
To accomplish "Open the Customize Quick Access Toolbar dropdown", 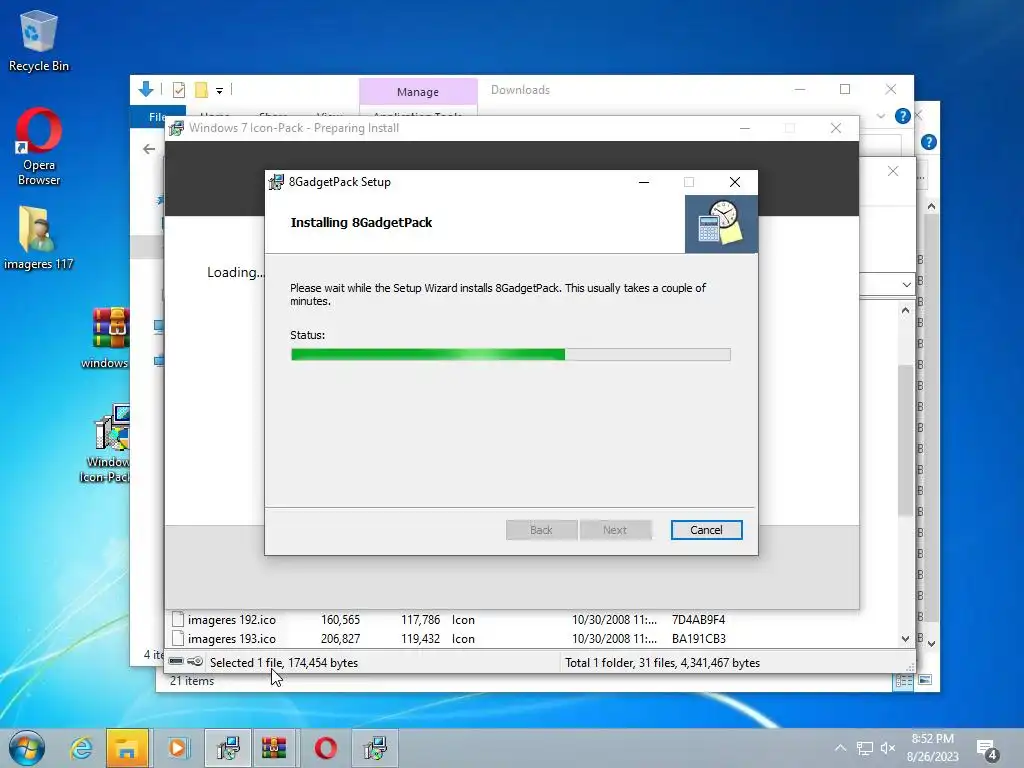I will (219, 90).
